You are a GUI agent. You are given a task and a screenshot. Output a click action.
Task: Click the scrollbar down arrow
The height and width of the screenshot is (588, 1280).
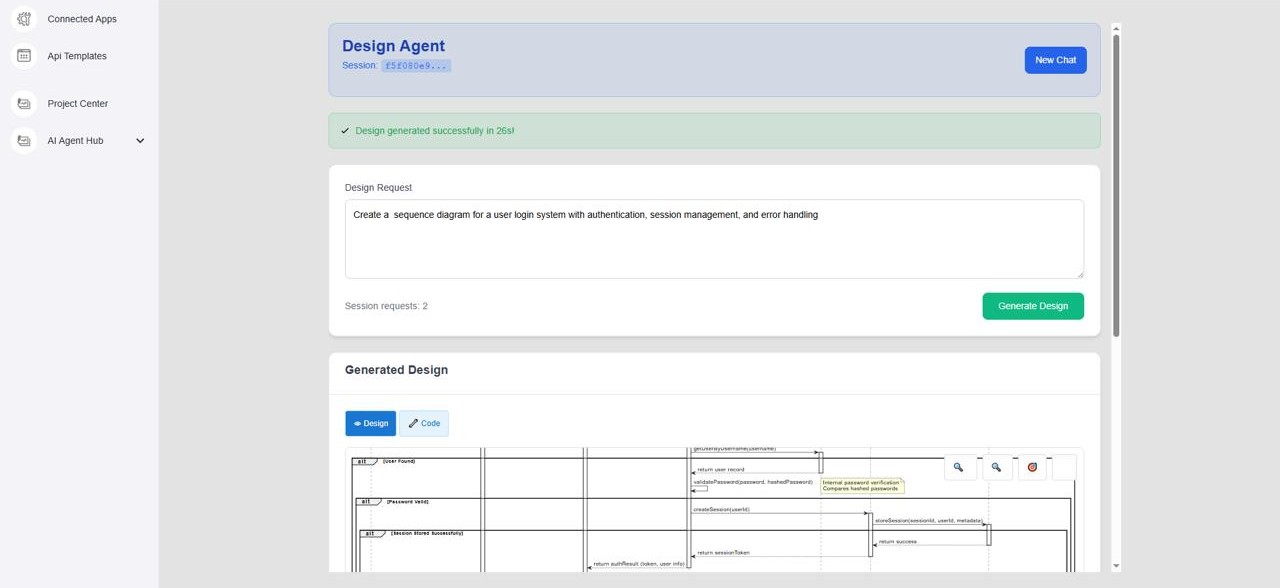1116,566
